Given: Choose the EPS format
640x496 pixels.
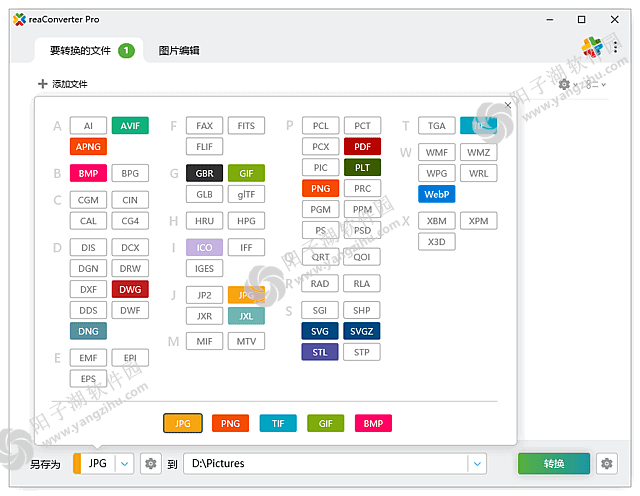Looking at the screenshot, I should [88, 379].
